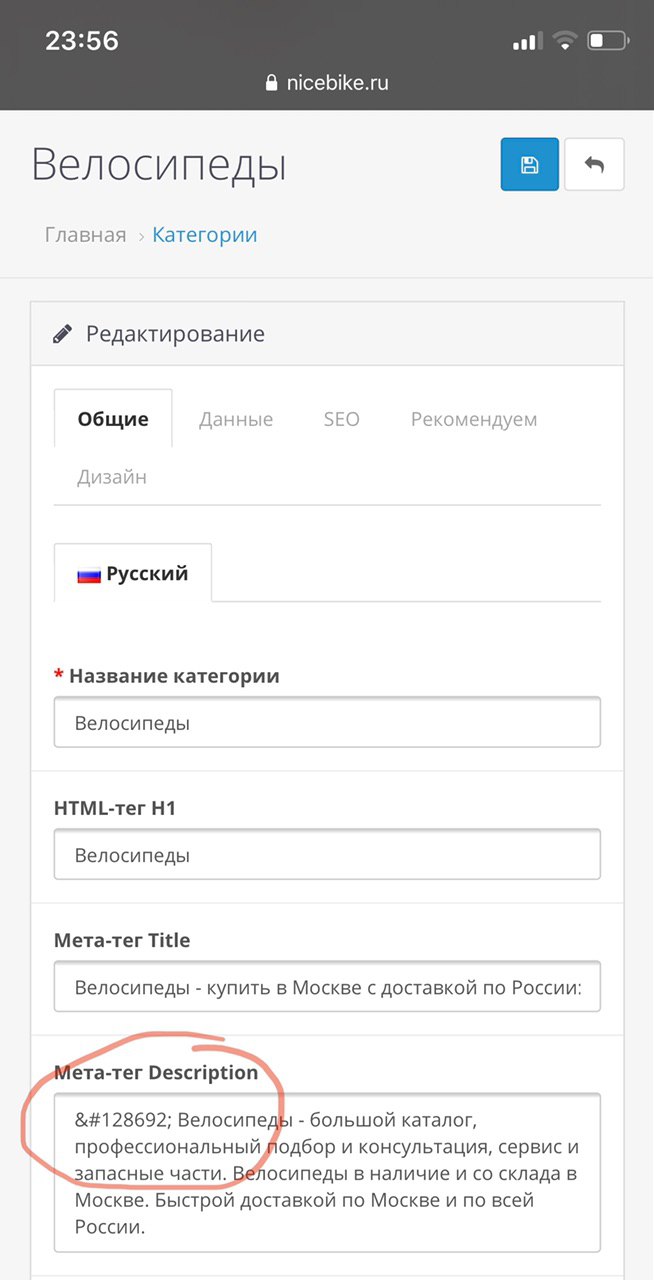
Task: Focus the Название категории input field
Action: [x=327, y=722]
